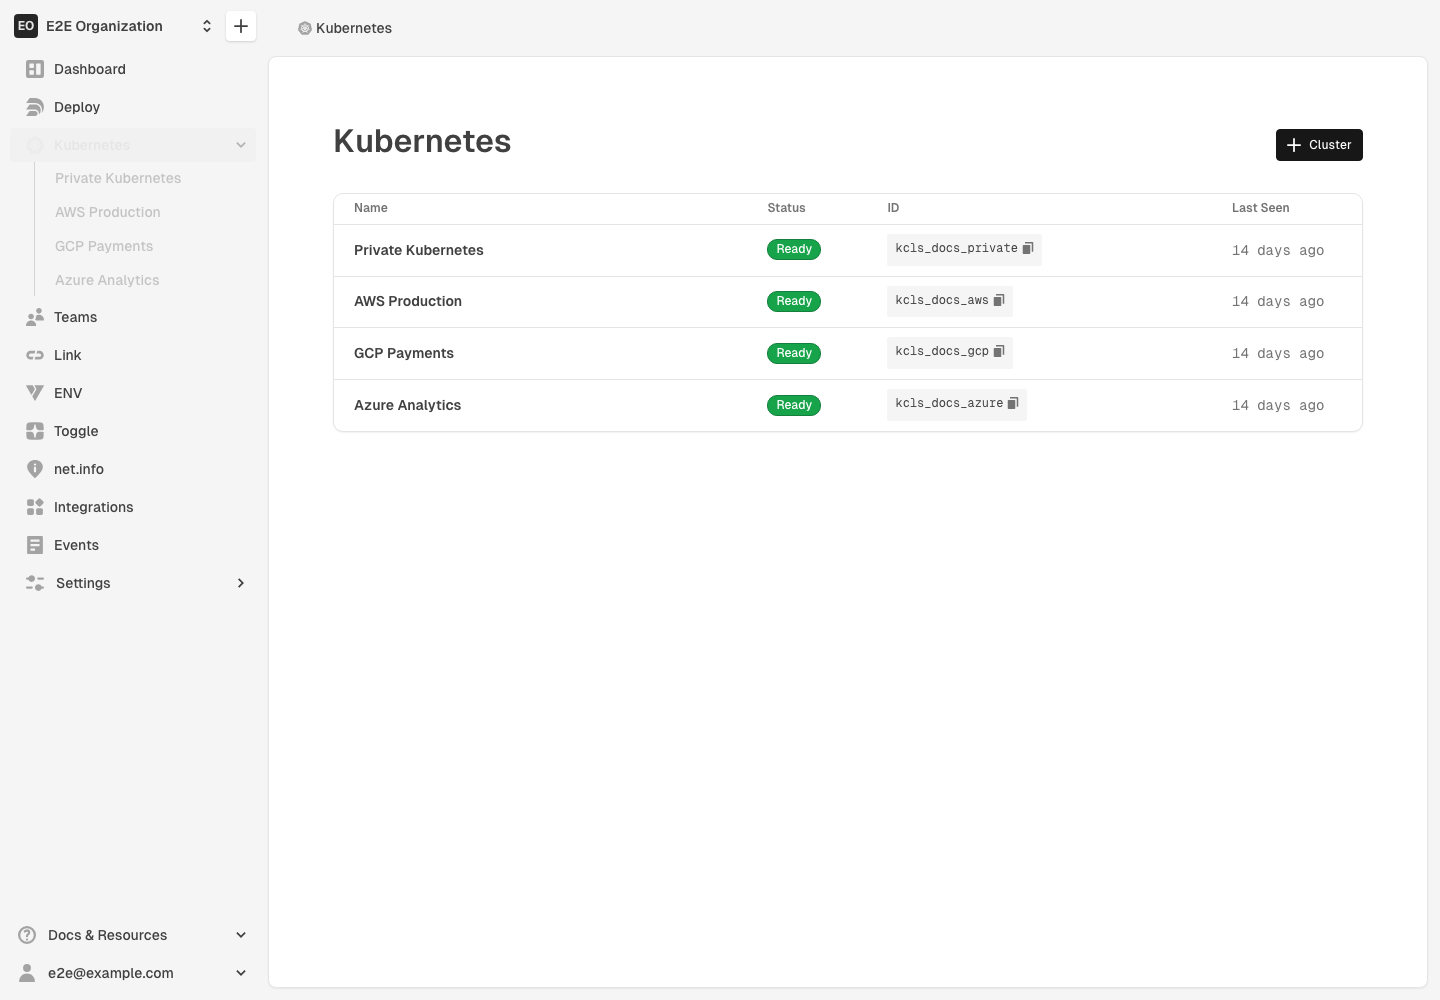
Task: Click the Events list icon
Action: point(35,545)
